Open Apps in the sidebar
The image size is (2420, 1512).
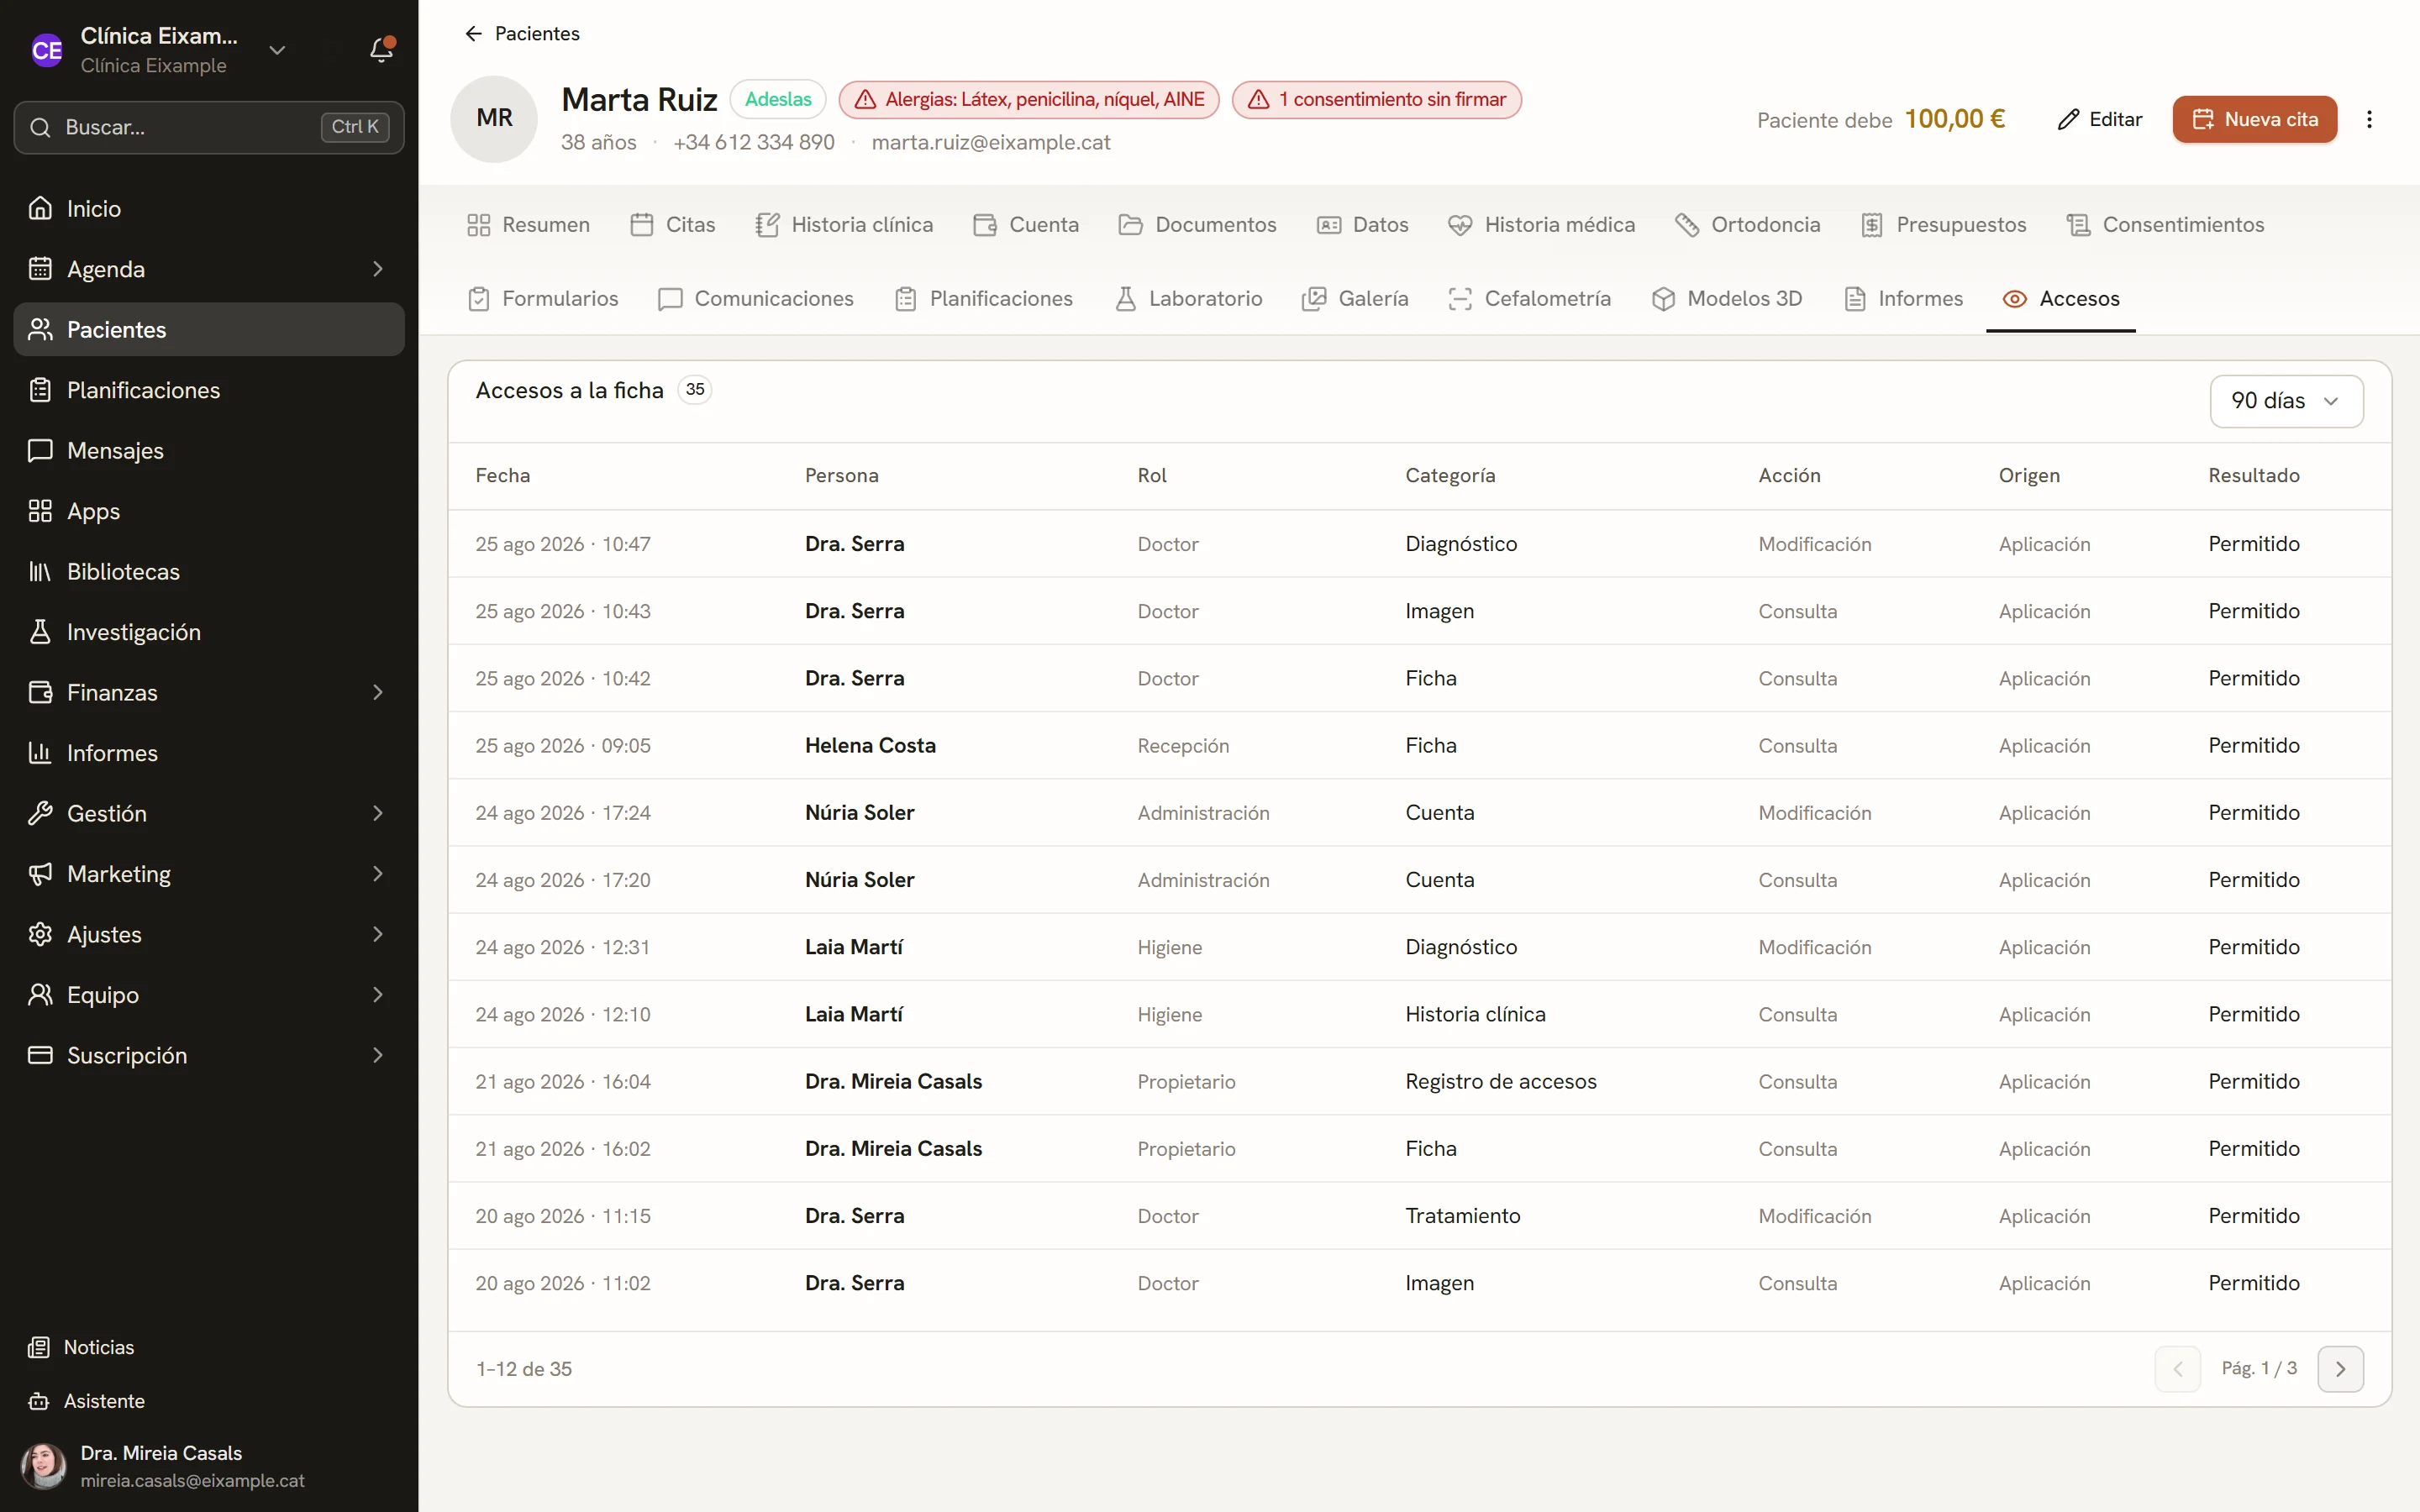(x=209, y=511)
